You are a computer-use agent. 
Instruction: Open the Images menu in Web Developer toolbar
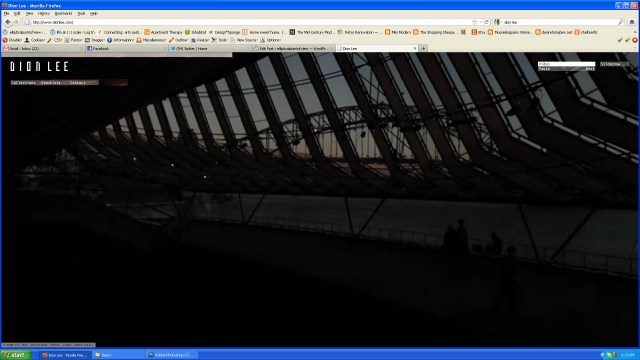[95, 40]
